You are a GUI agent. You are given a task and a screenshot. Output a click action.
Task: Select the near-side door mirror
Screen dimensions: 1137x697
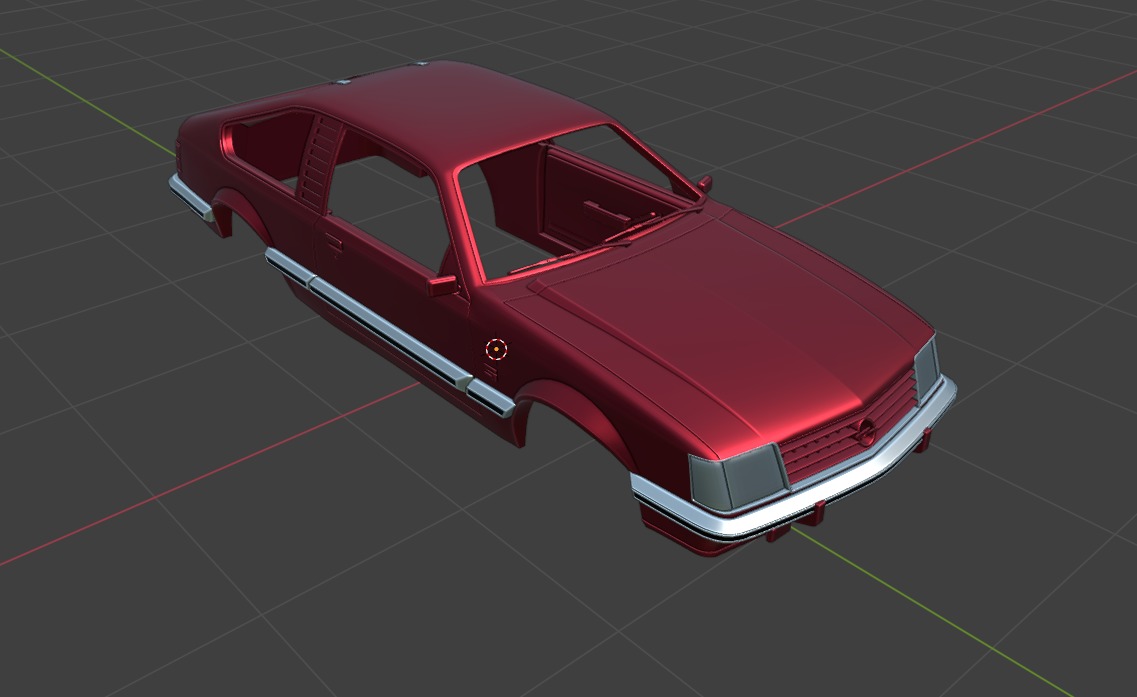pos(442,284)
